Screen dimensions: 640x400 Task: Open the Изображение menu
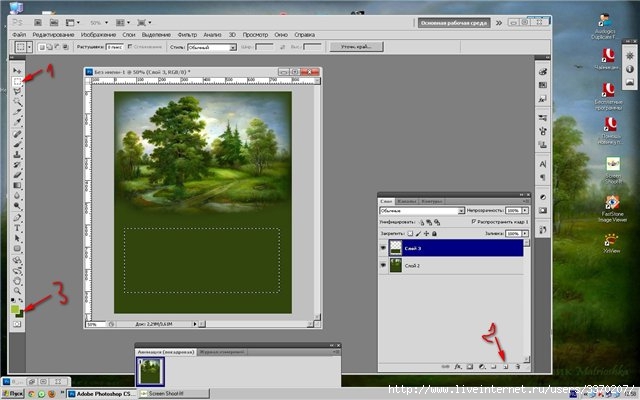coord(98,35)
